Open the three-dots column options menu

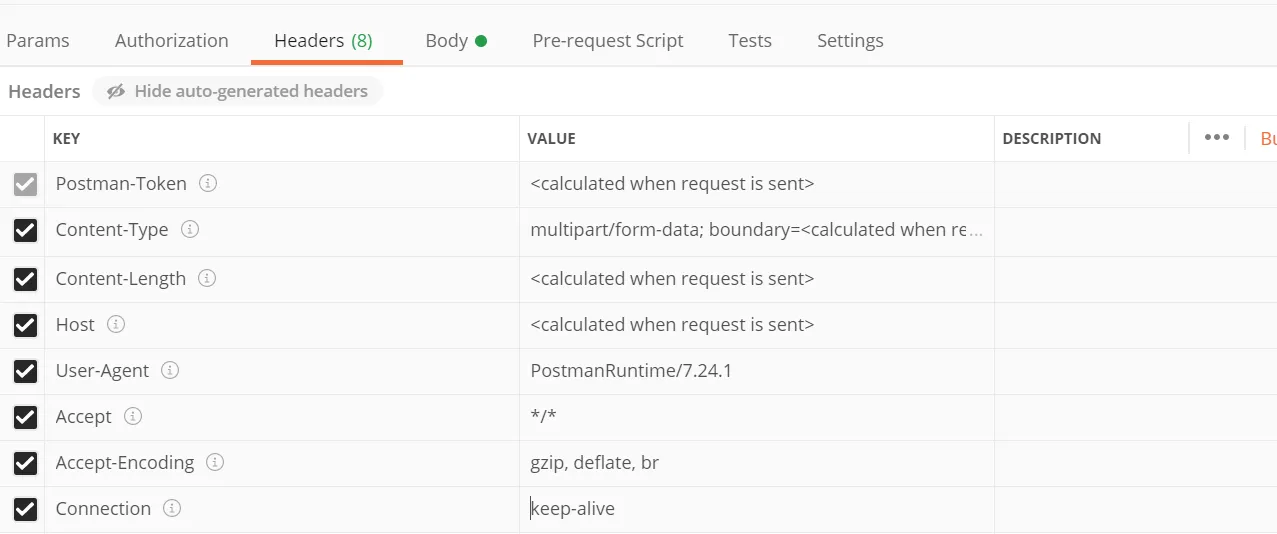tap(1216, 138)
